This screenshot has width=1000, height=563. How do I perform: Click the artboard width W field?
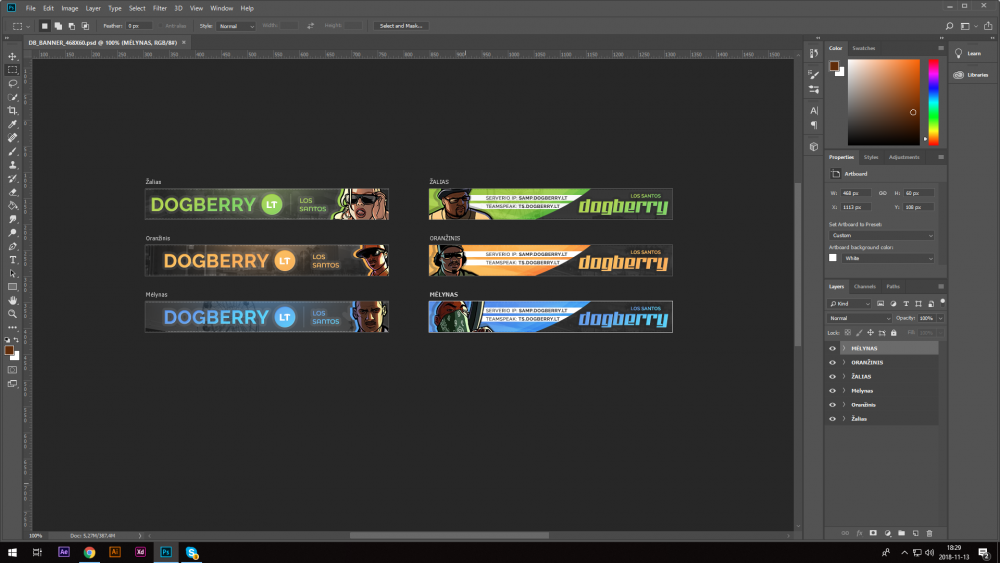click(x=855, y=193)
